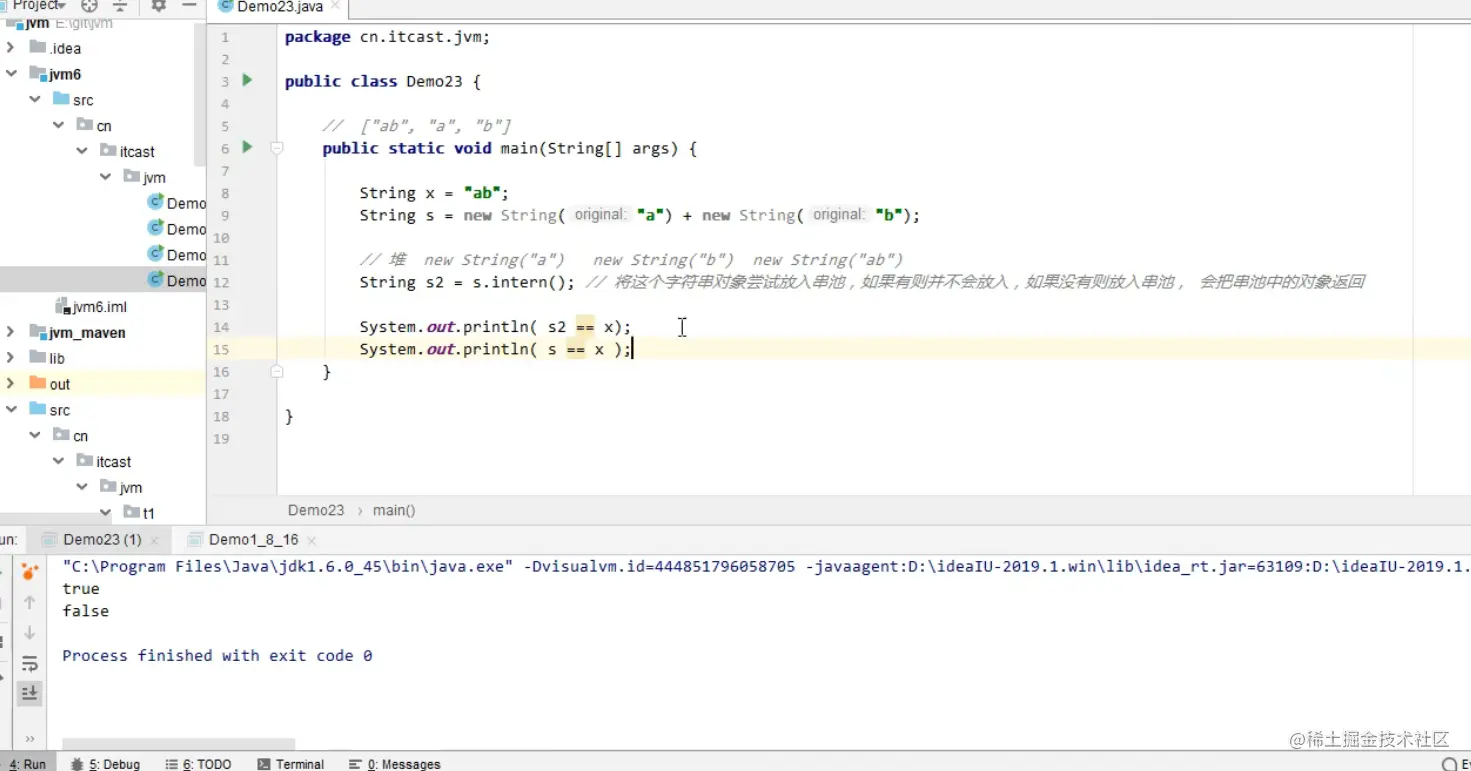Click line number 15 in the gutter
Image resolution: width=1471 pixels, height=771 pixels.
(221, 349)
